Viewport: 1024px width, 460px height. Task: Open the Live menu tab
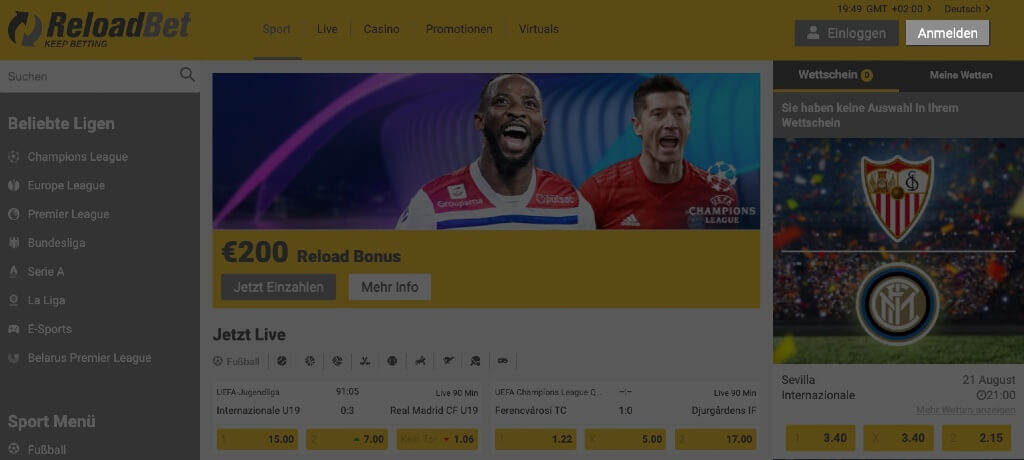pos(327,29)
